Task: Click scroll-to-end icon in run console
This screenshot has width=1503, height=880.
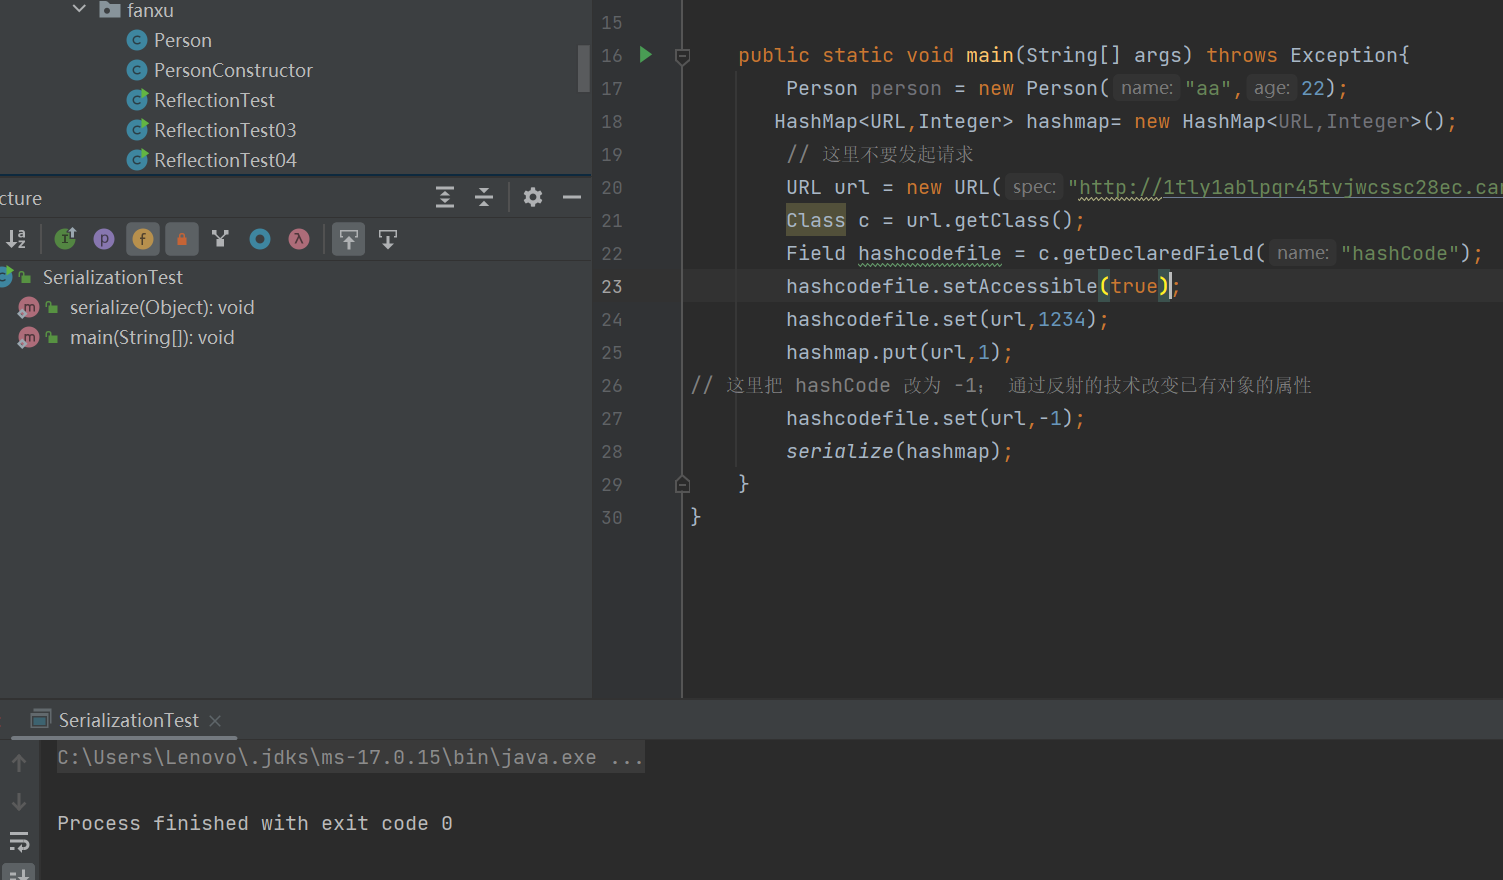Action: click(x=19, y=873)
